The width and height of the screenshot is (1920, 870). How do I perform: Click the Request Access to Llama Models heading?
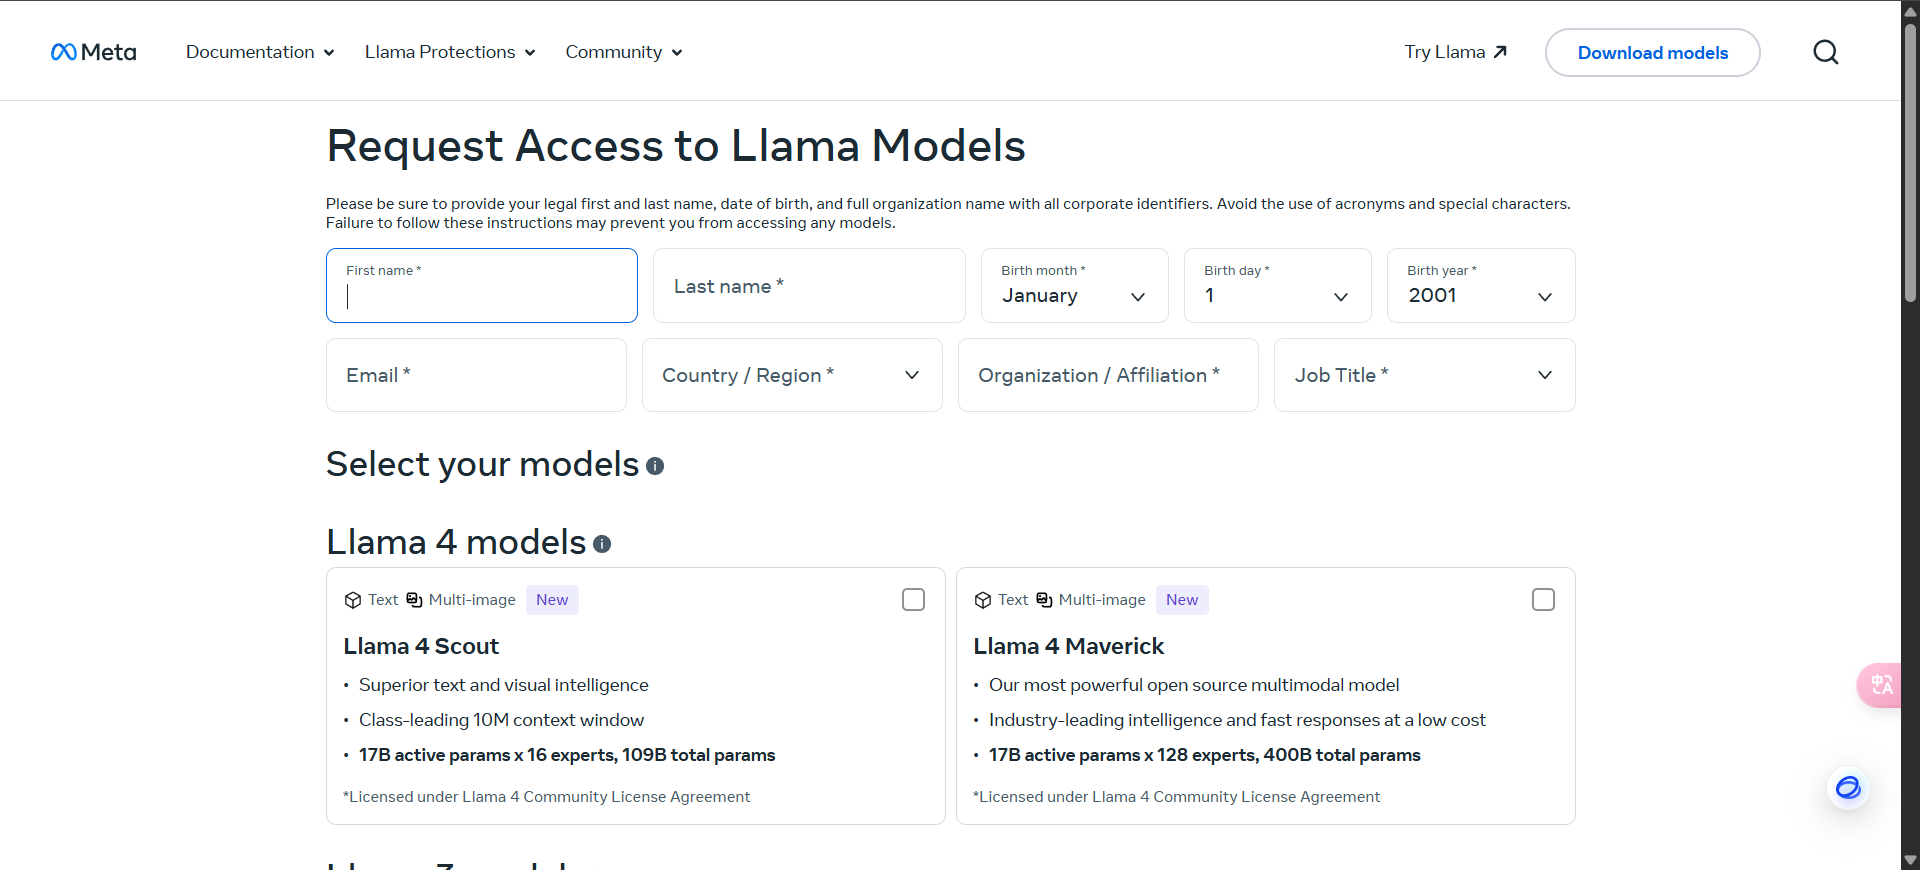(676, 146)
